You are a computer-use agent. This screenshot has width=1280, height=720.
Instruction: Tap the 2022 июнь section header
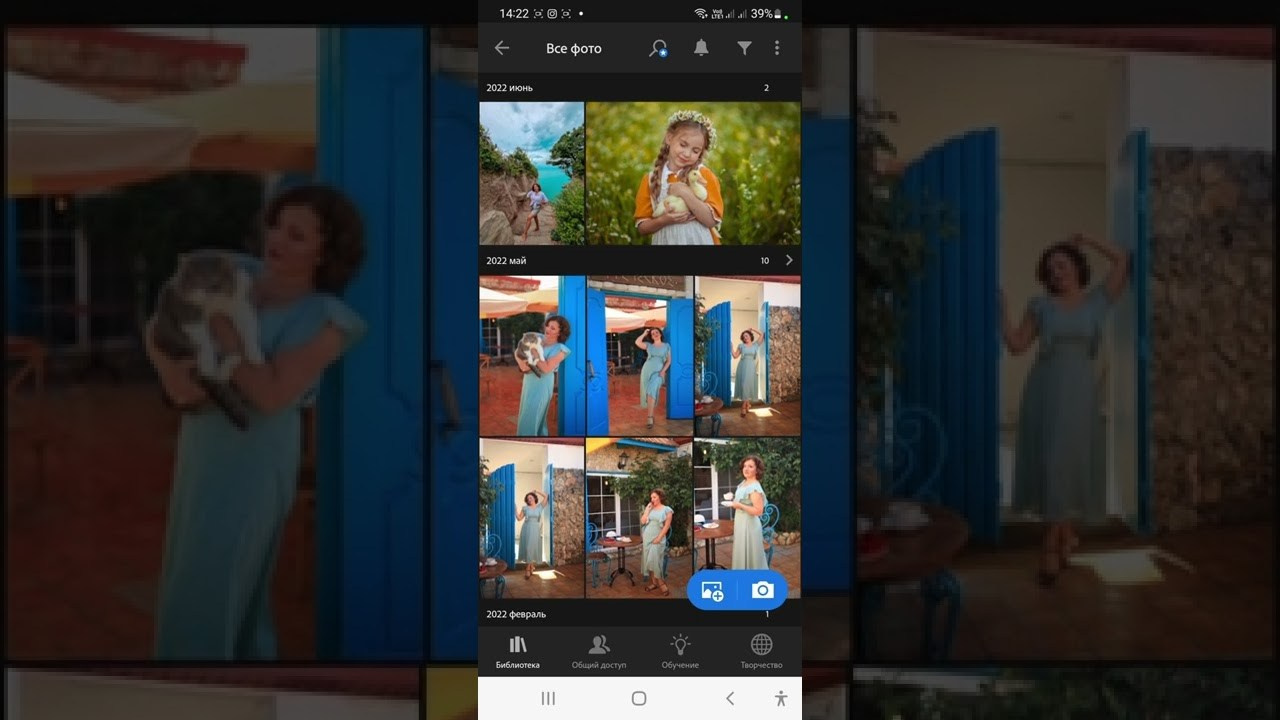(510, 88)
